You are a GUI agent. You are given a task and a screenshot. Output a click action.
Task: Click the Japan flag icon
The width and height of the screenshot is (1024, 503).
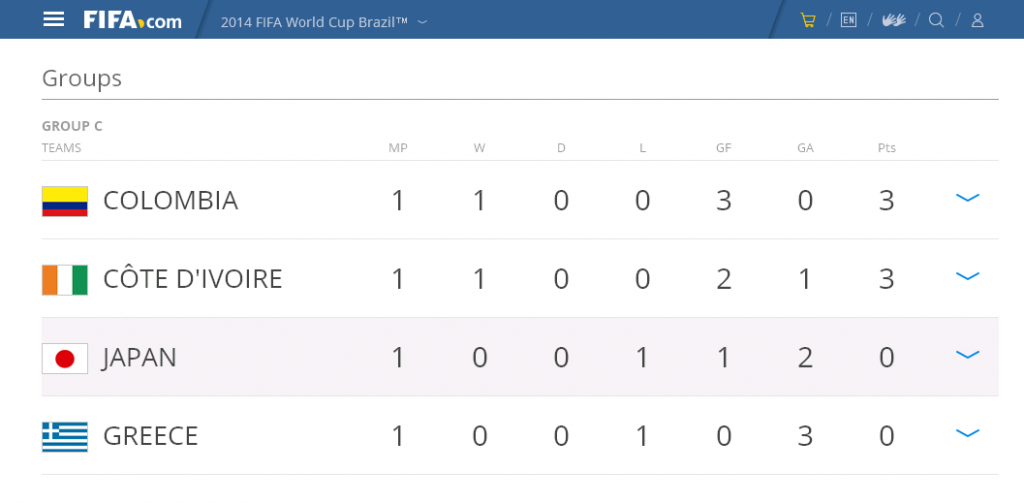pos(65,359)
